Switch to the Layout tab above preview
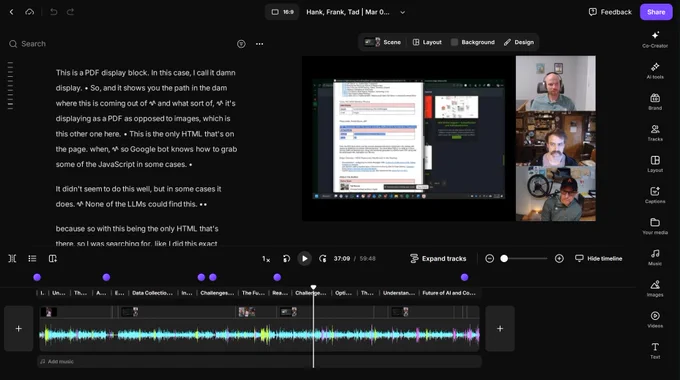 (427, 42)
